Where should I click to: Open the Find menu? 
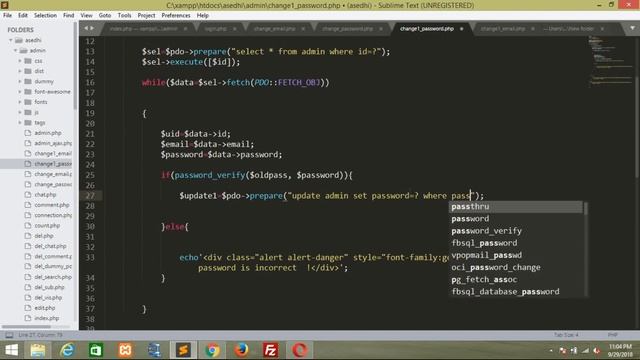(x=68, y=15)
